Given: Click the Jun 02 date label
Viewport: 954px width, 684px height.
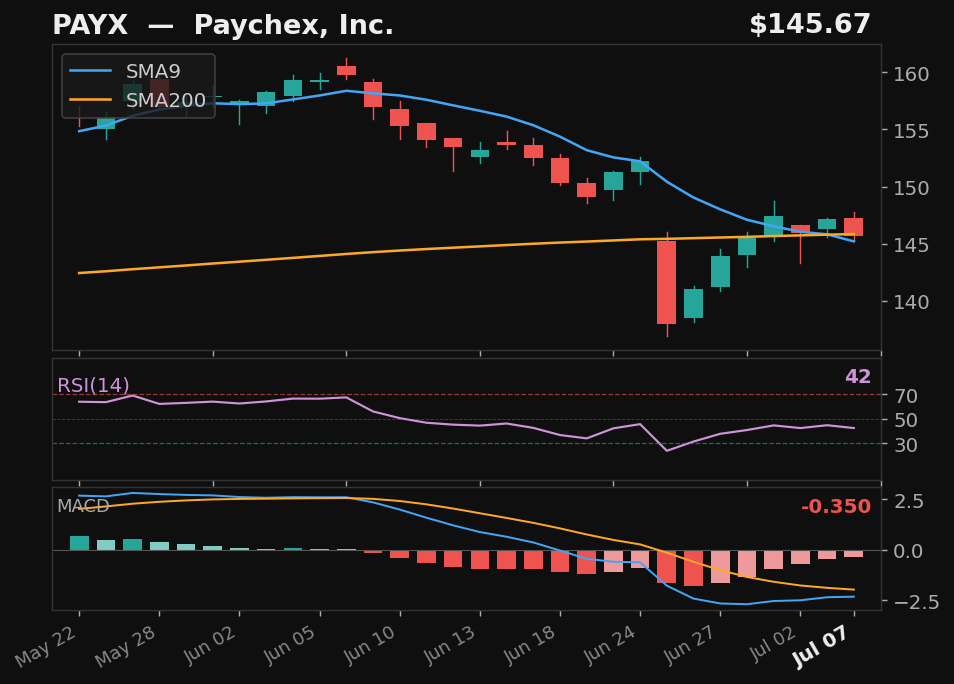Looking at the screenshot, I should coord(209,645).
